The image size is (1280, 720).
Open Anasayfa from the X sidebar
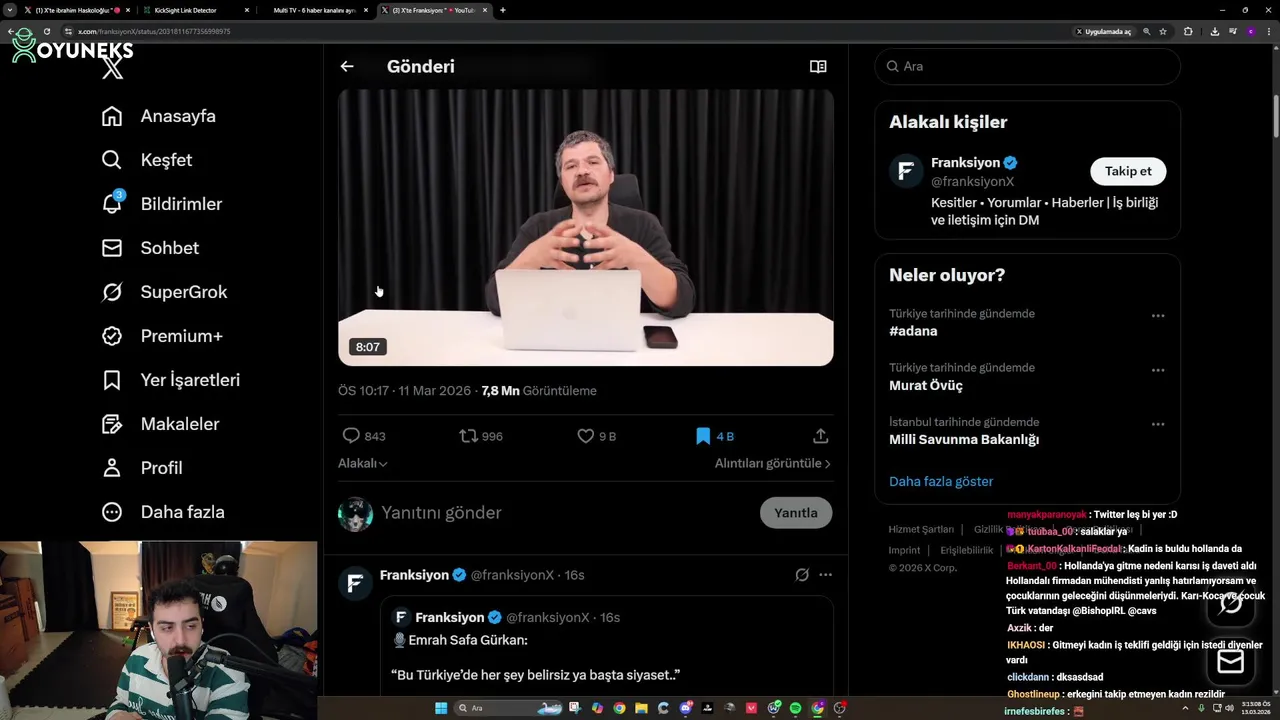tap(158, 116)
